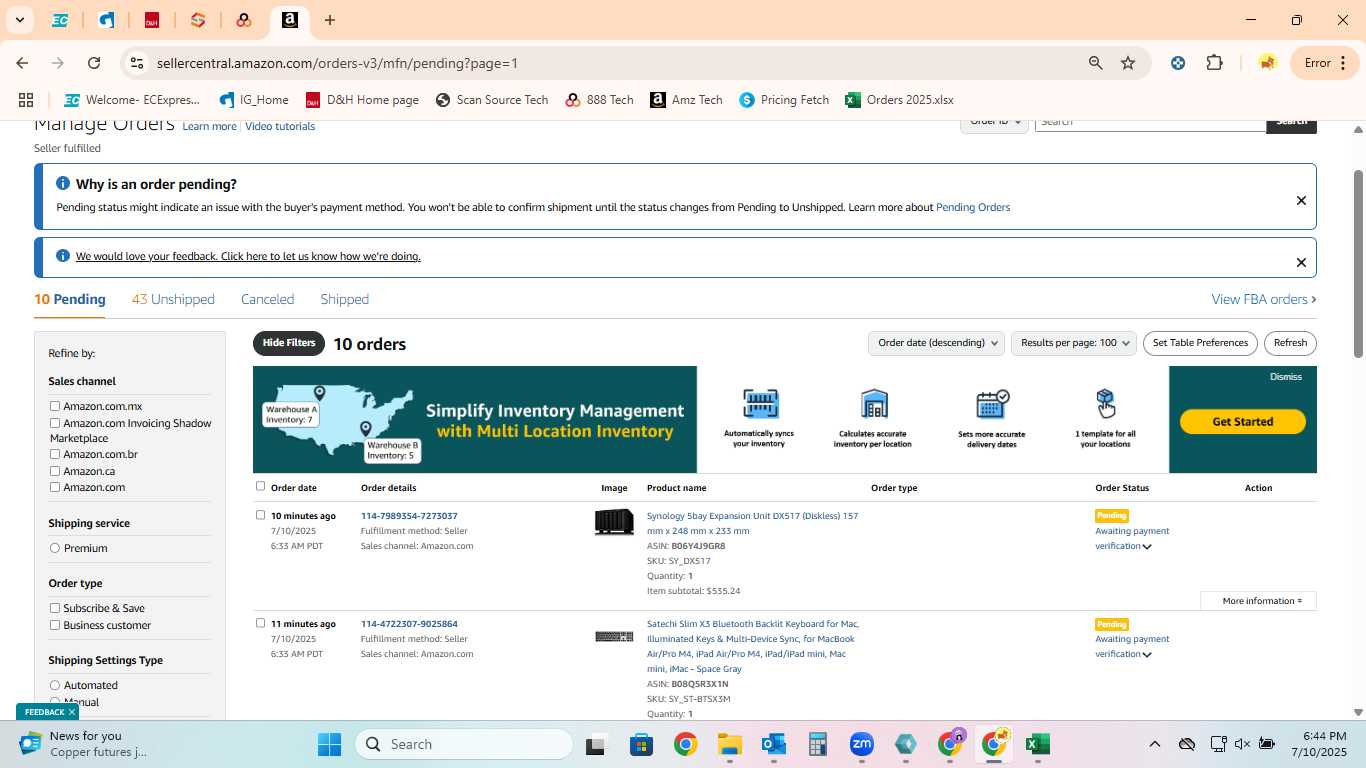Screen dimensions: 1366x768
Task: Bookmark this page with the star icon
Action: [x=1128, y=63]
